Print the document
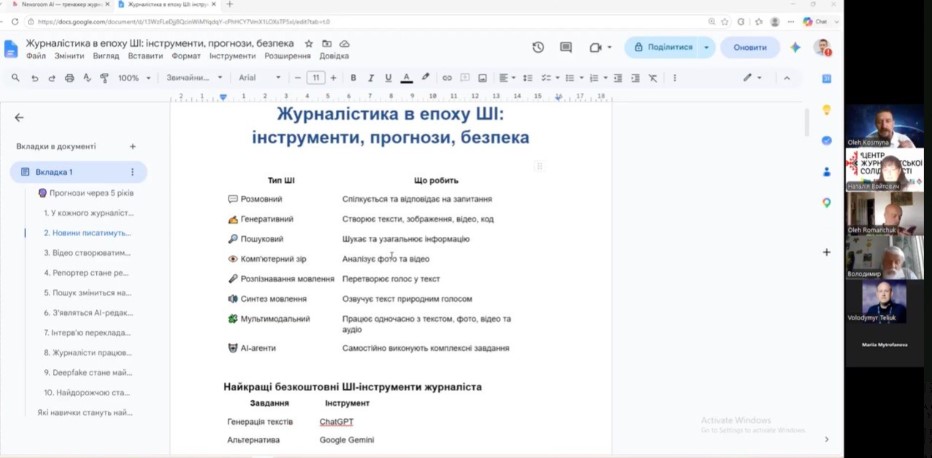Viewport: 932px width, 458px height. [70, 78]
